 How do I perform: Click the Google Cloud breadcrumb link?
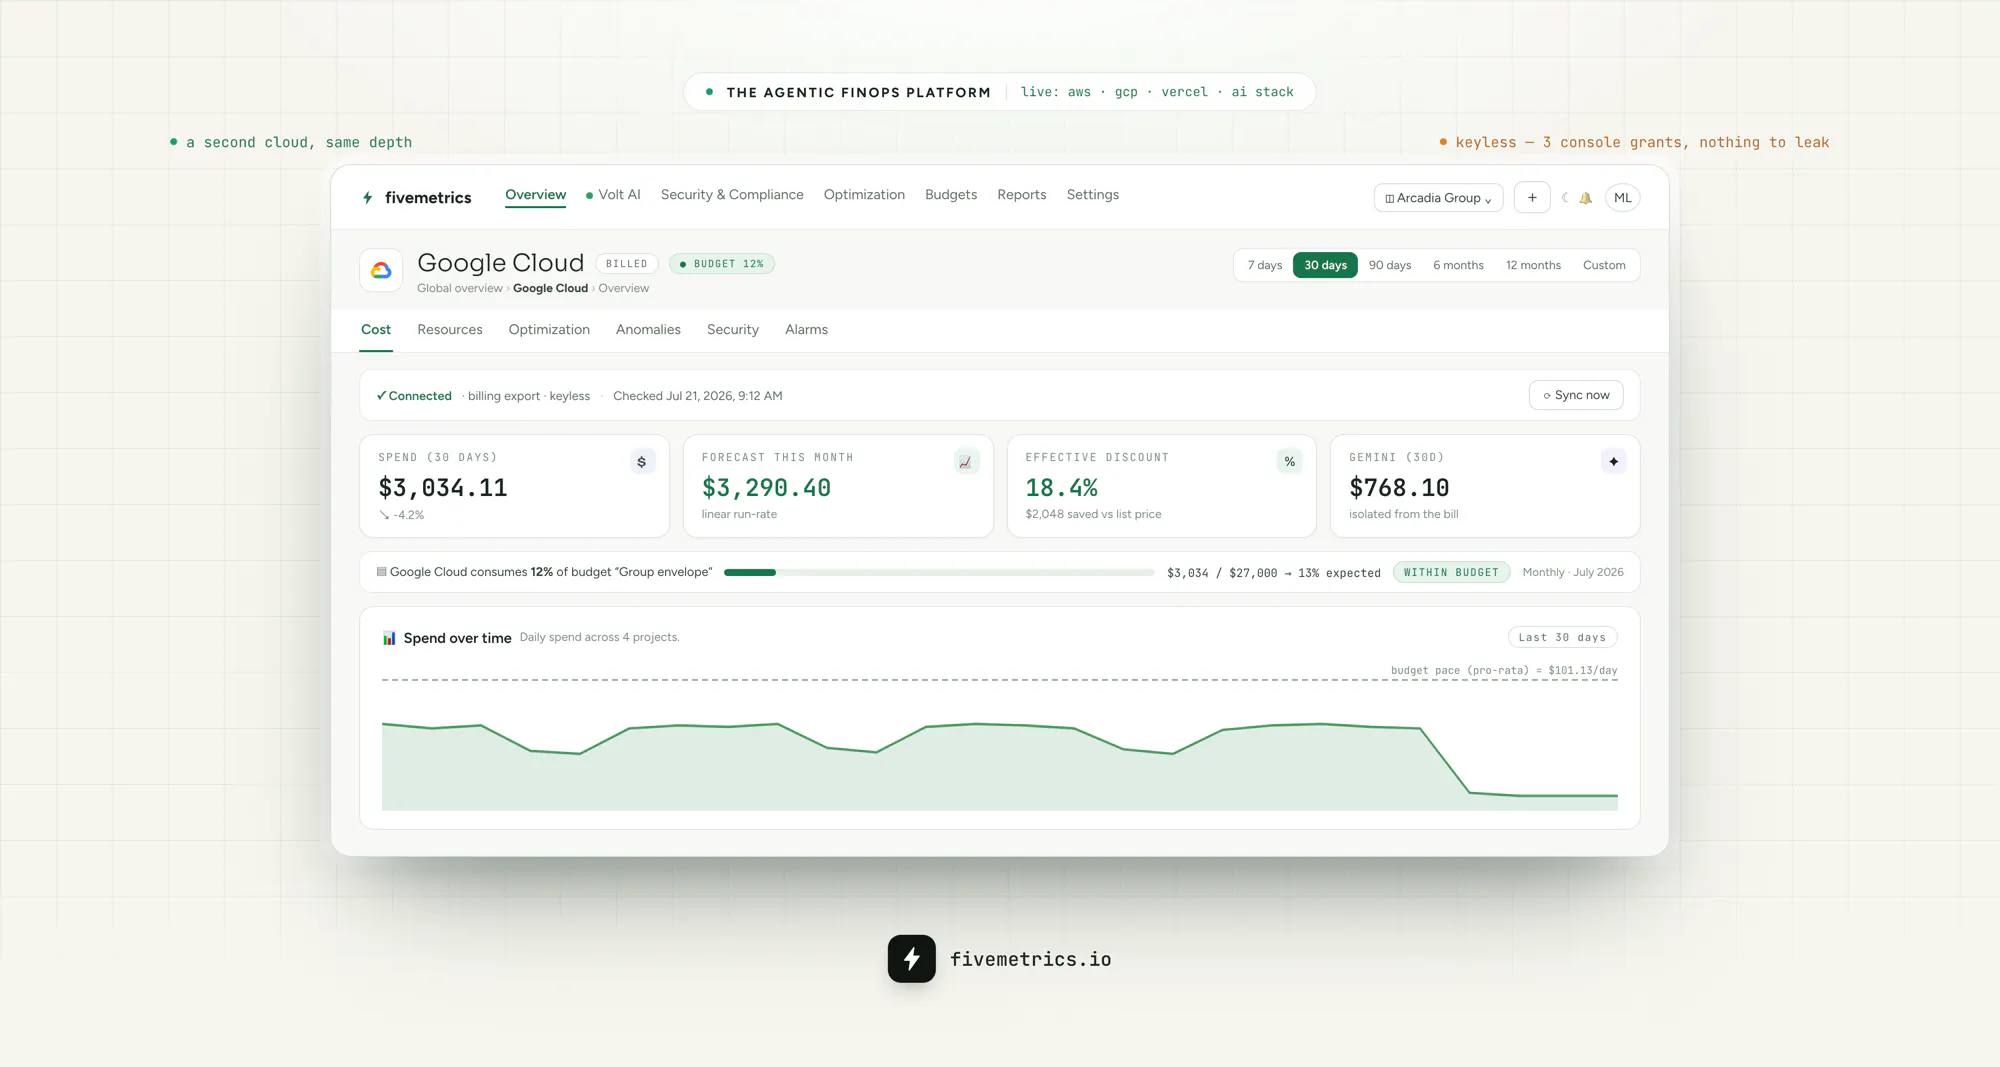point(550,288)
